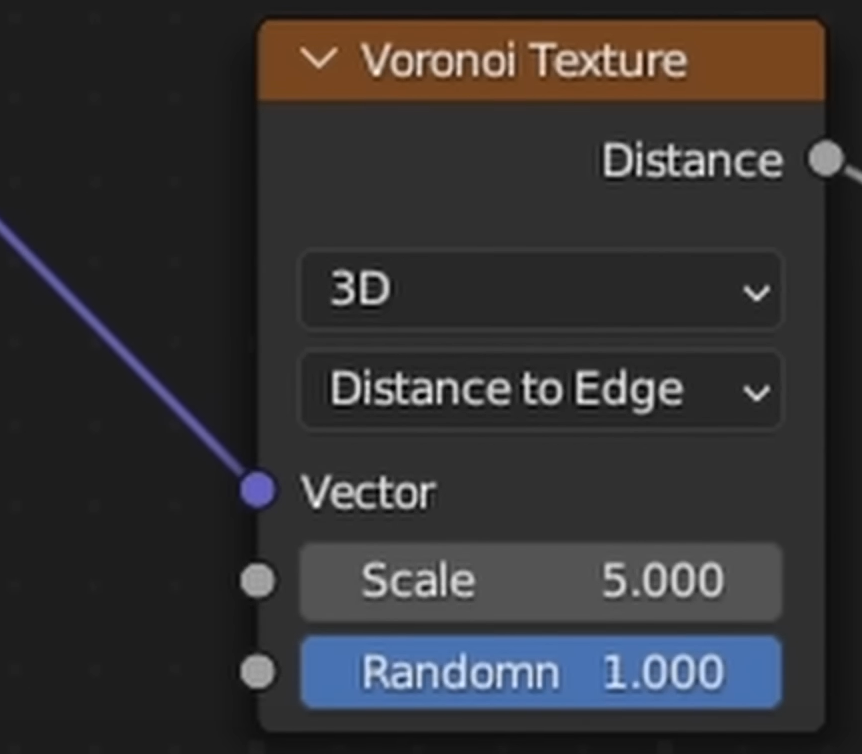Click the Distance to Edge dropdown arrow

tap(757, 392)
